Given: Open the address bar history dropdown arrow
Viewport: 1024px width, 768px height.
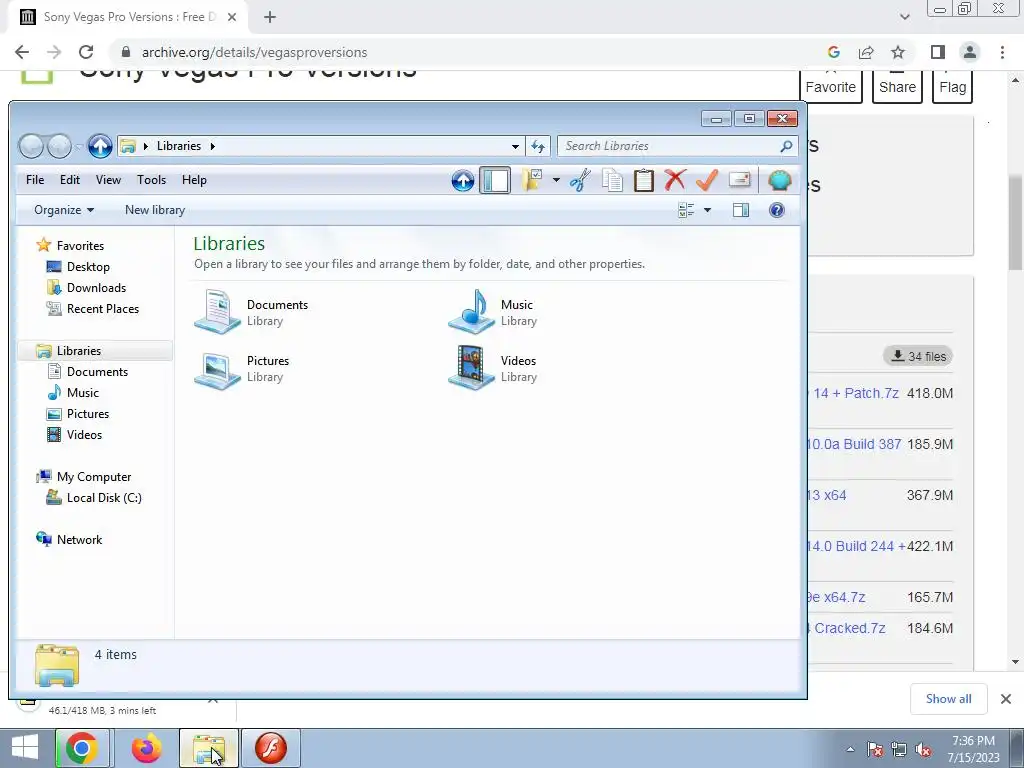Looking at the screenshot, I should pyautogui.click(x=515, y=146).
